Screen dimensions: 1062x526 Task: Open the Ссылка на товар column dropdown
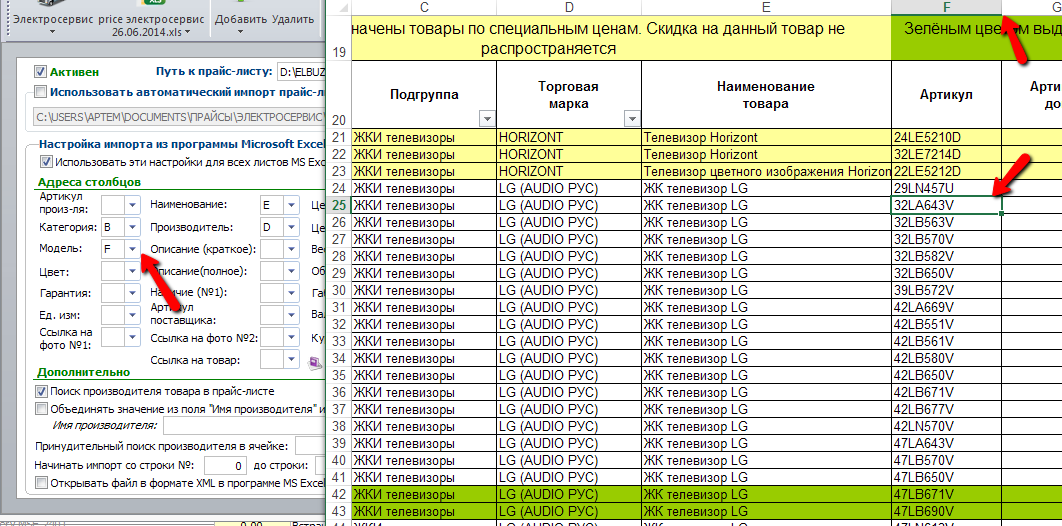point(291,360)
